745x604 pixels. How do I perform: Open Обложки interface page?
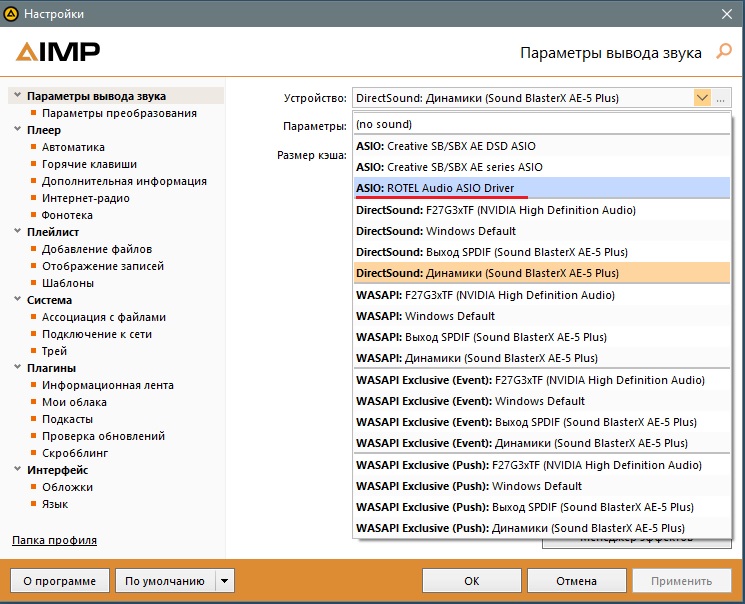tap(67, 487)
